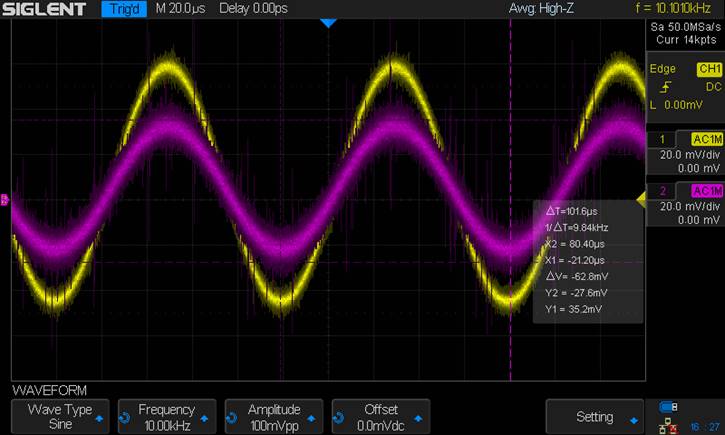This screenshot has height=435, width=725.
Task: Expand the Setting menu
Action: [x=595, y=416]
